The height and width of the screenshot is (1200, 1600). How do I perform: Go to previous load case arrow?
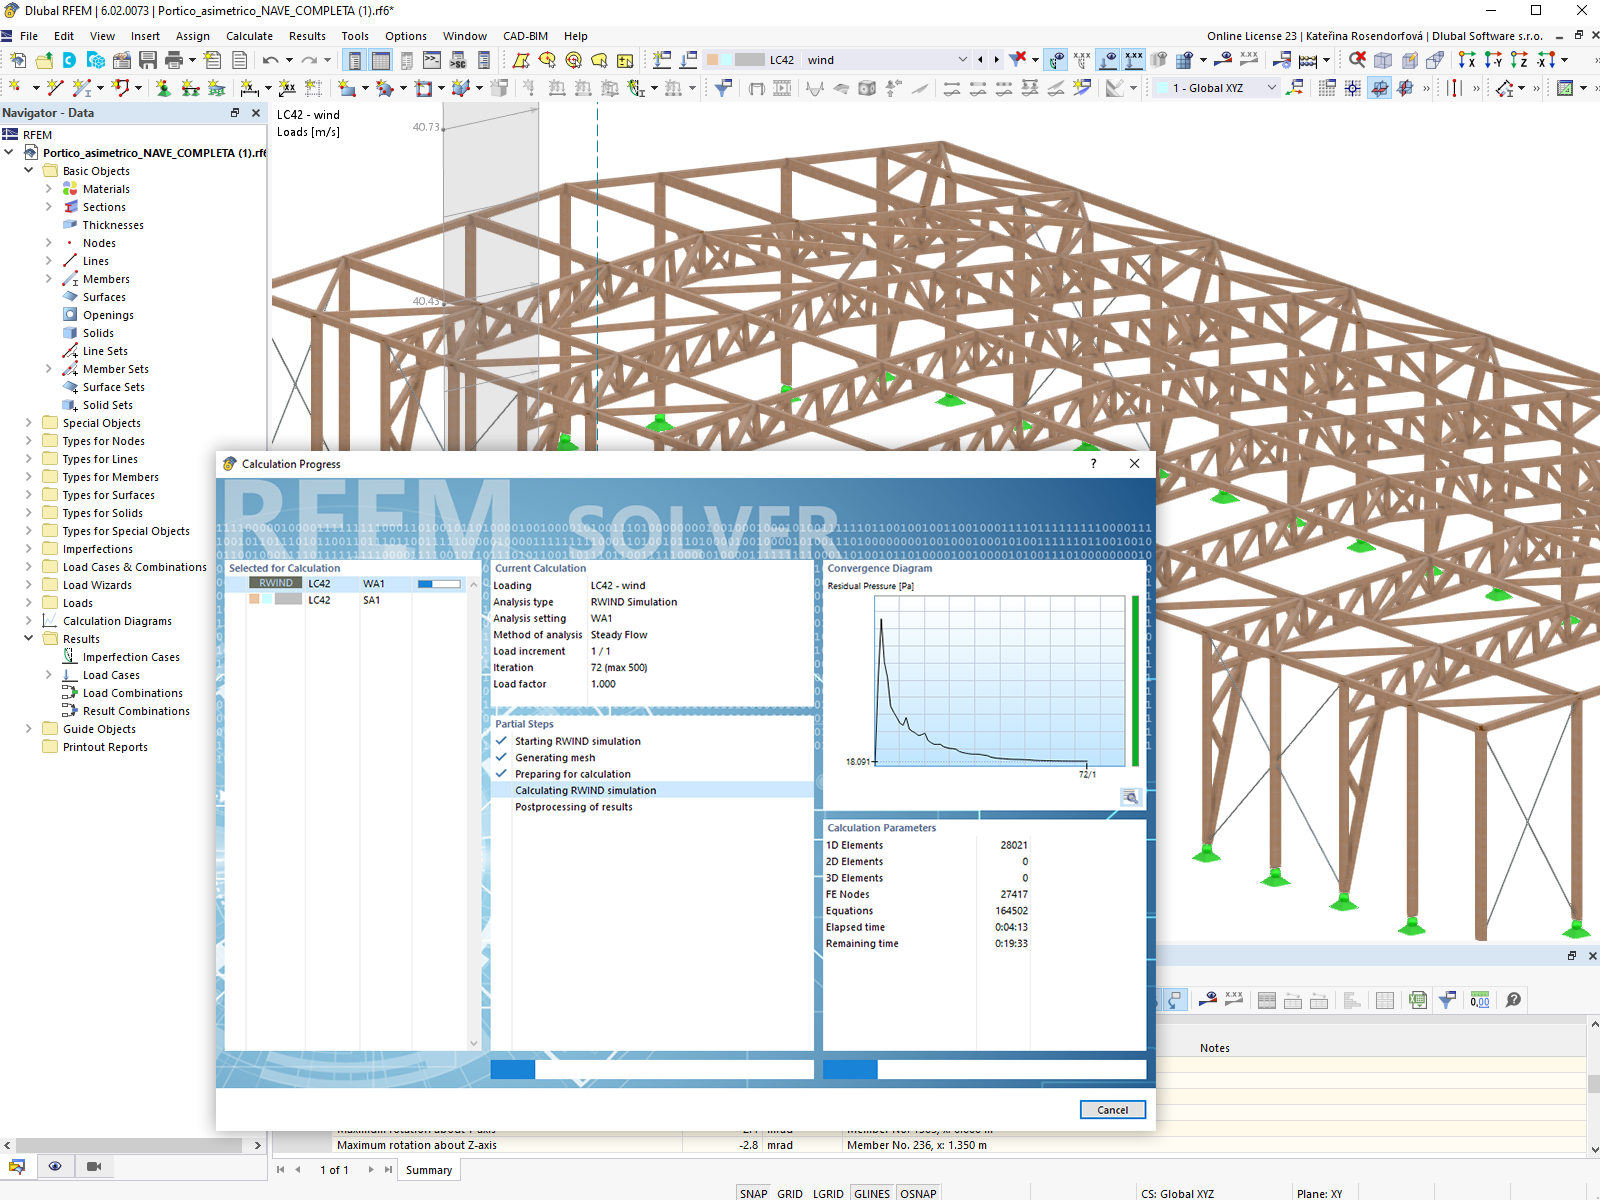tap(980, 60)
